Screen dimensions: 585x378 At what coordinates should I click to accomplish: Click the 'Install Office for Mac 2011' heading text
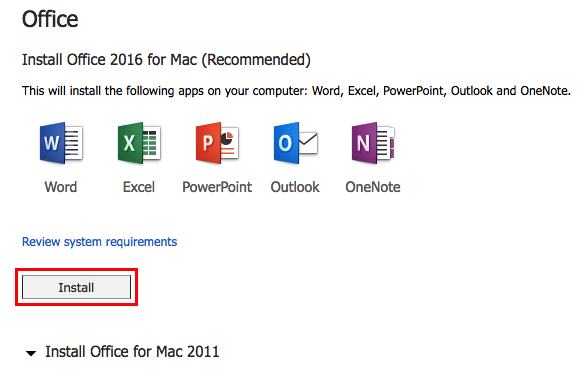(132, 352)
